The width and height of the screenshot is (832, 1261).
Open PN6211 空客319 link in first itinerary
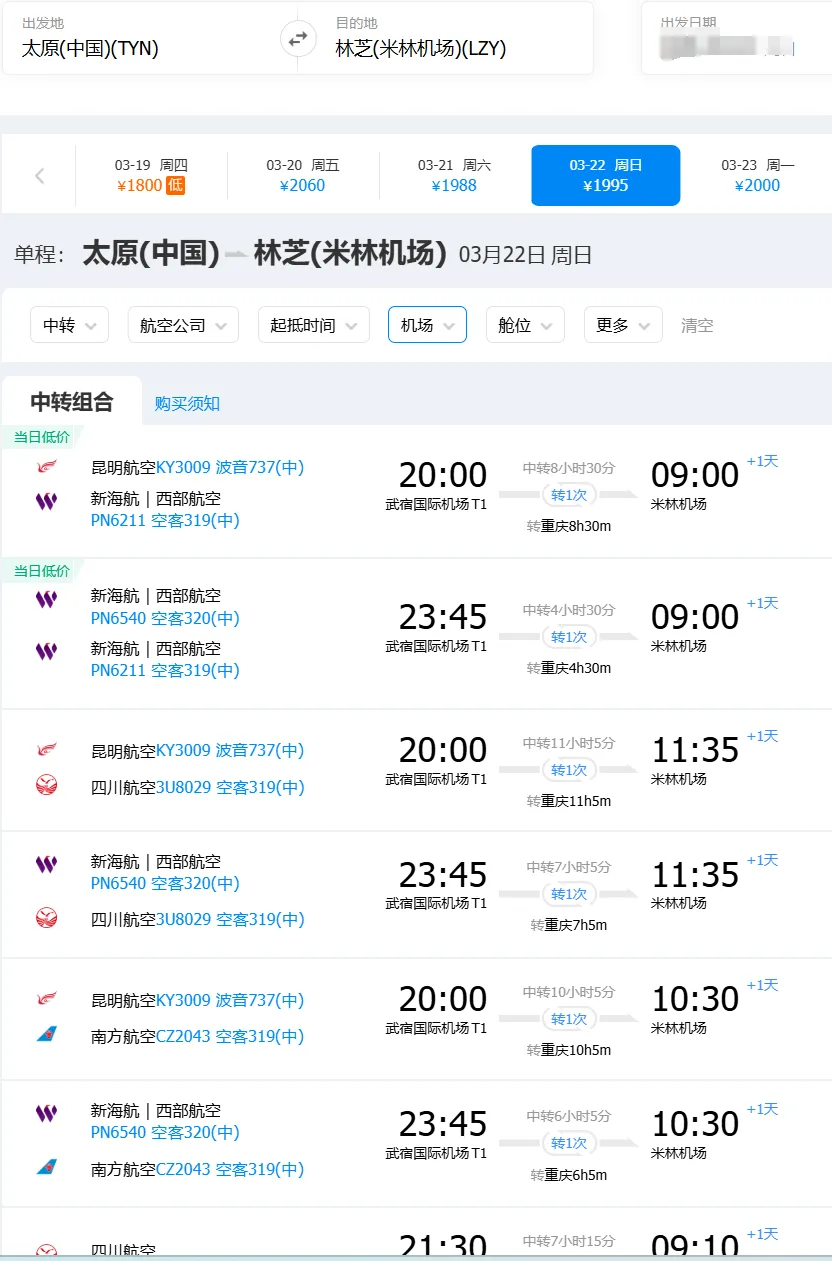(x=165, y=520)
